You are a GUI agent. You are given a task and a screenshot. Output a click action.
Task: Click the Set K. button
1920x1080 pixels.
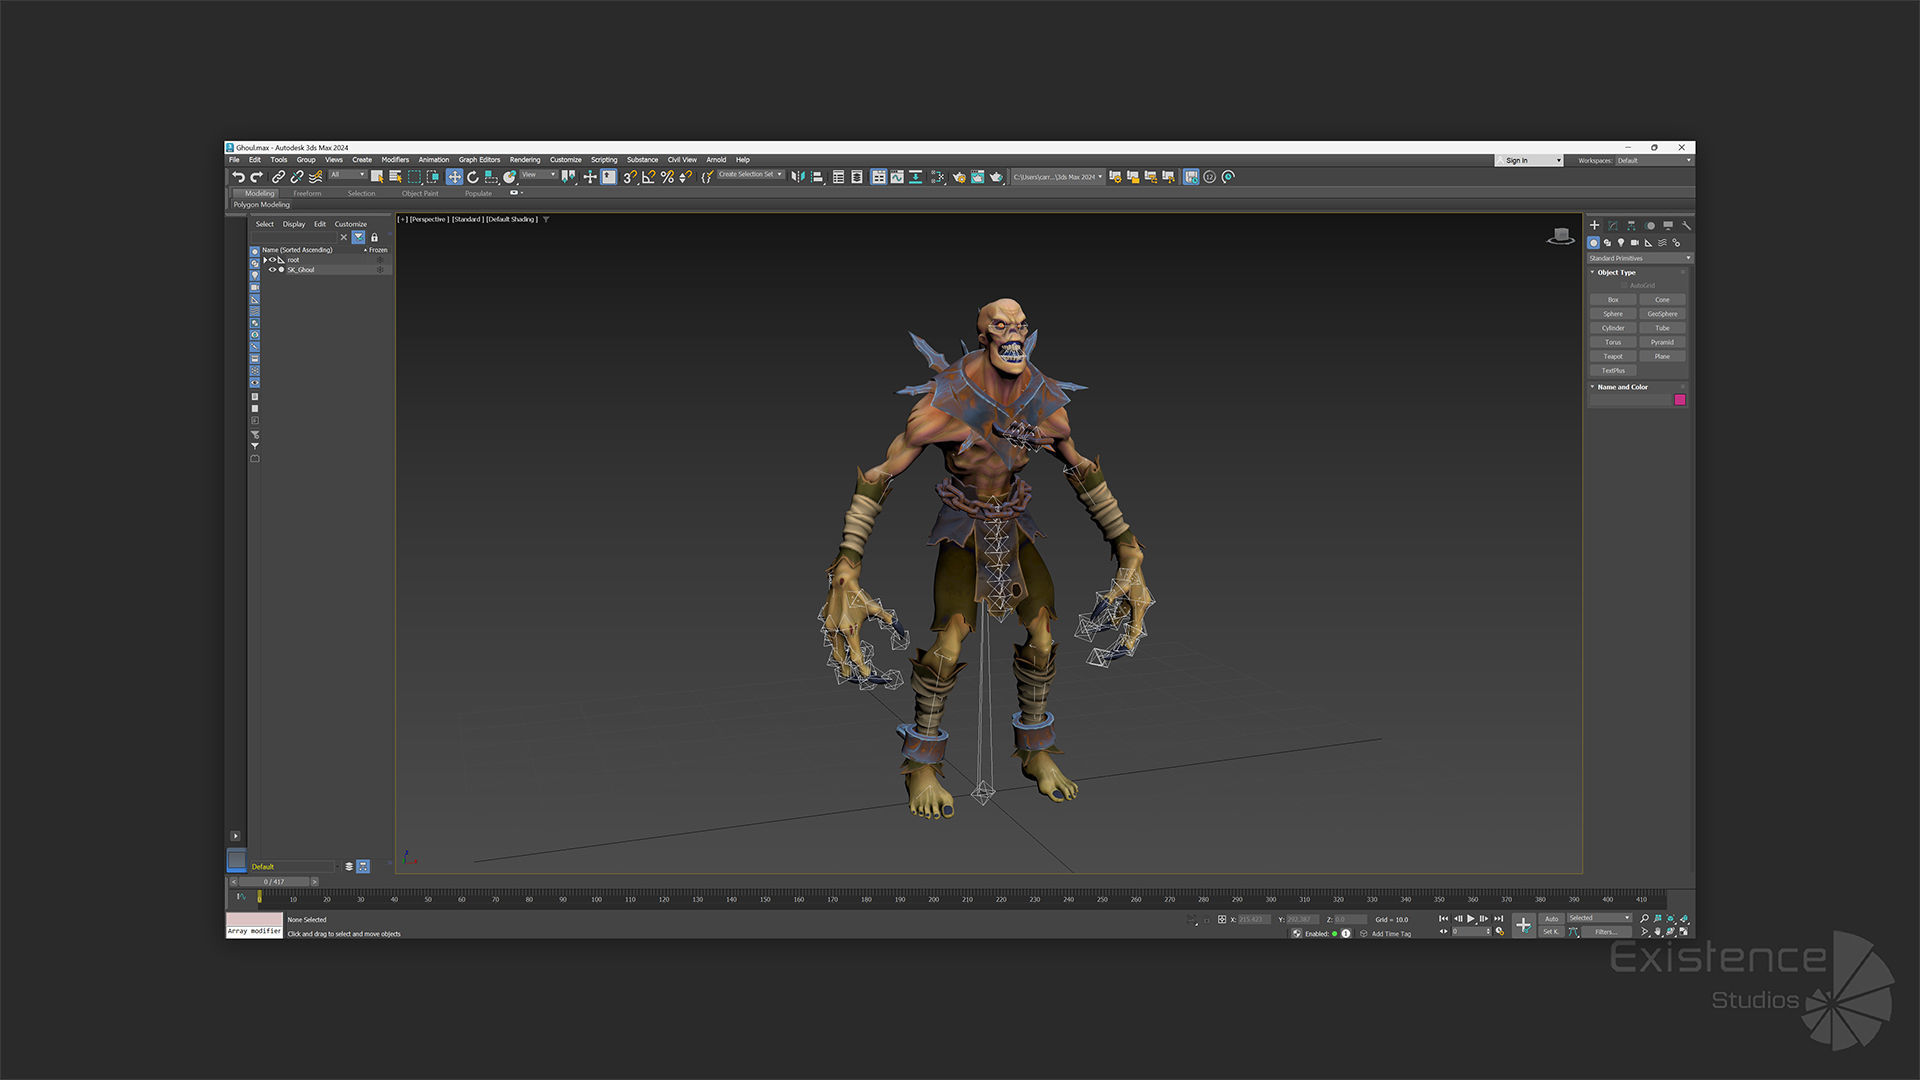coord(1551,932)
